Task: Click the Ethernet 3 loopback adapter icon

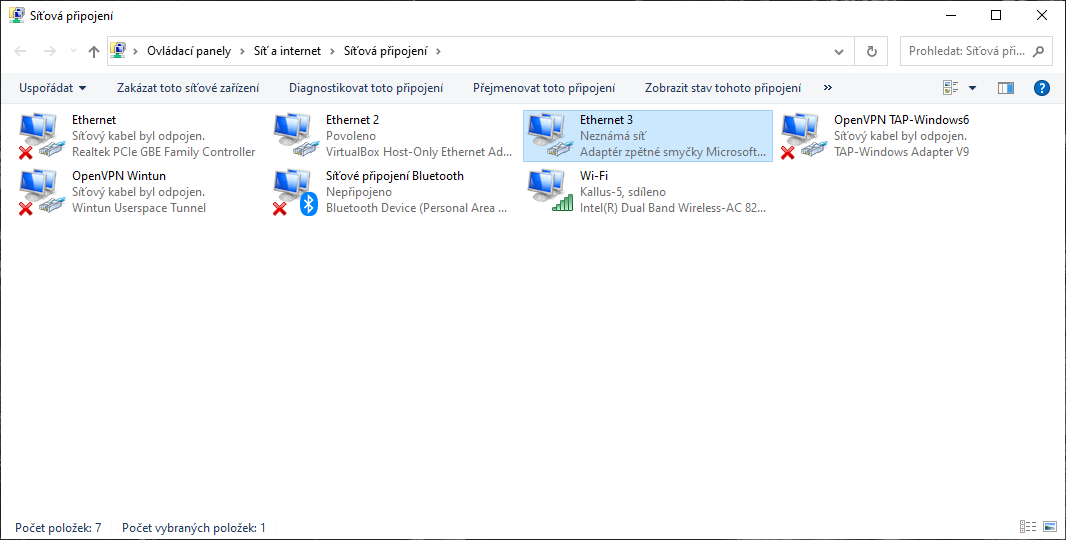Action: coord(549,136)
